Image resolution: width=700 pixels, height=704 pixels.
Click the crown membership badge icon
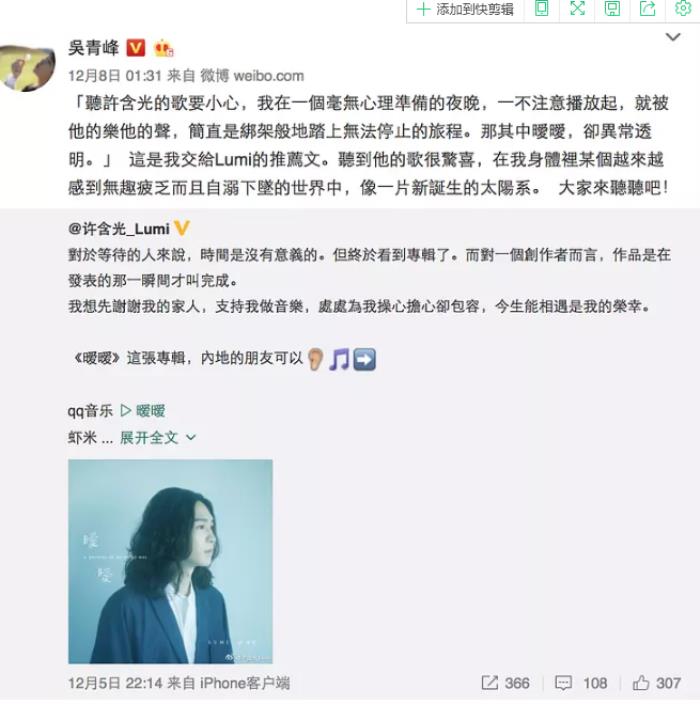coord(163,48)
